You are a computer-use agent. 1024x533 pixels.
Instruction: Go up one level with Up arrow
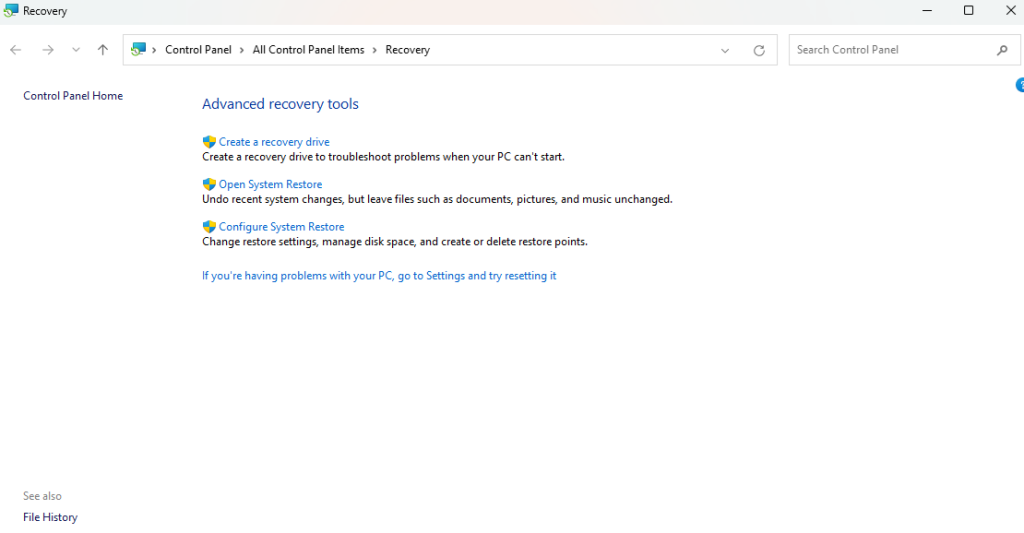[102, 50]
